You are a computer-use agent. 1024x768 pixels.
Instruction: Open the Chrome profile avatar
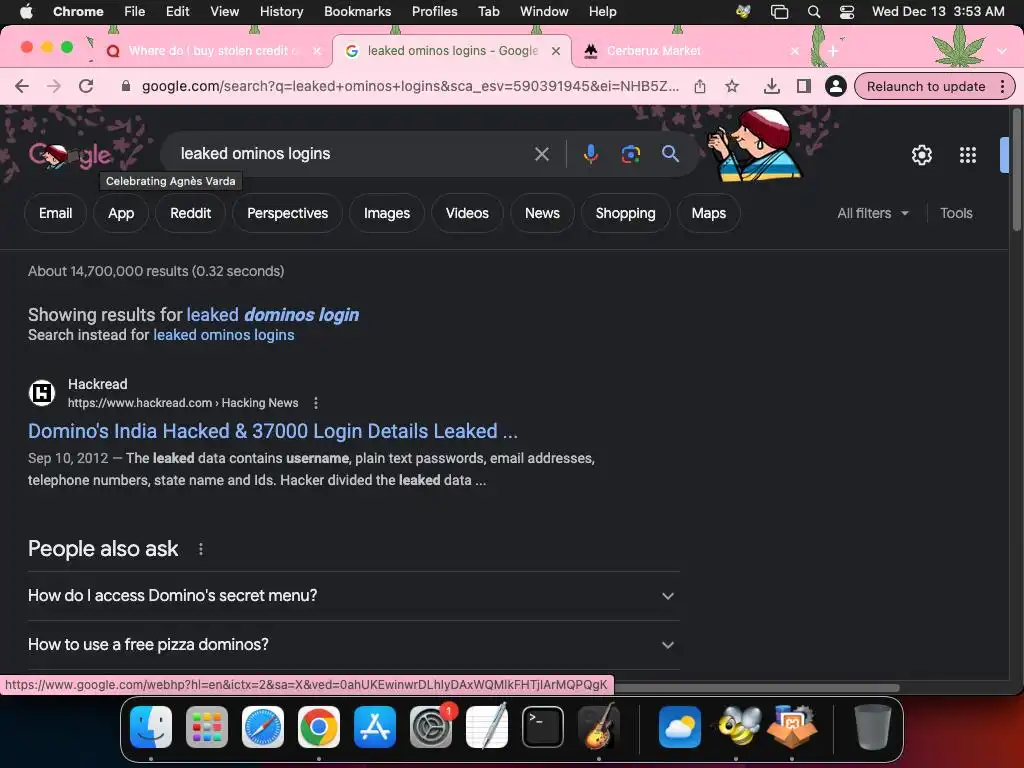pyautogui.click(x=835, y=86)
